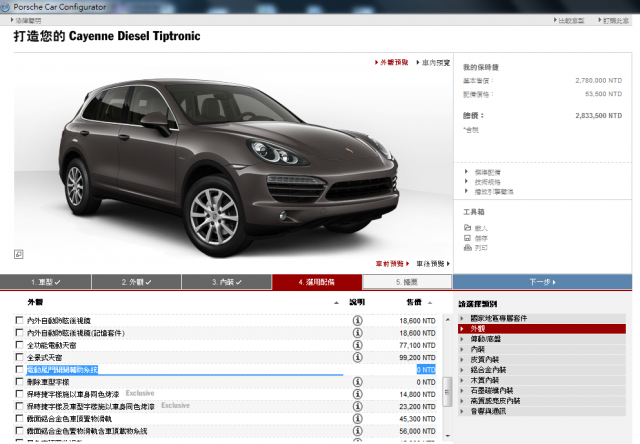Viewport: 640px width, 444px height.
Task: Check the highlighted 0 NTD tailgate option
Action: click(19, 369)
